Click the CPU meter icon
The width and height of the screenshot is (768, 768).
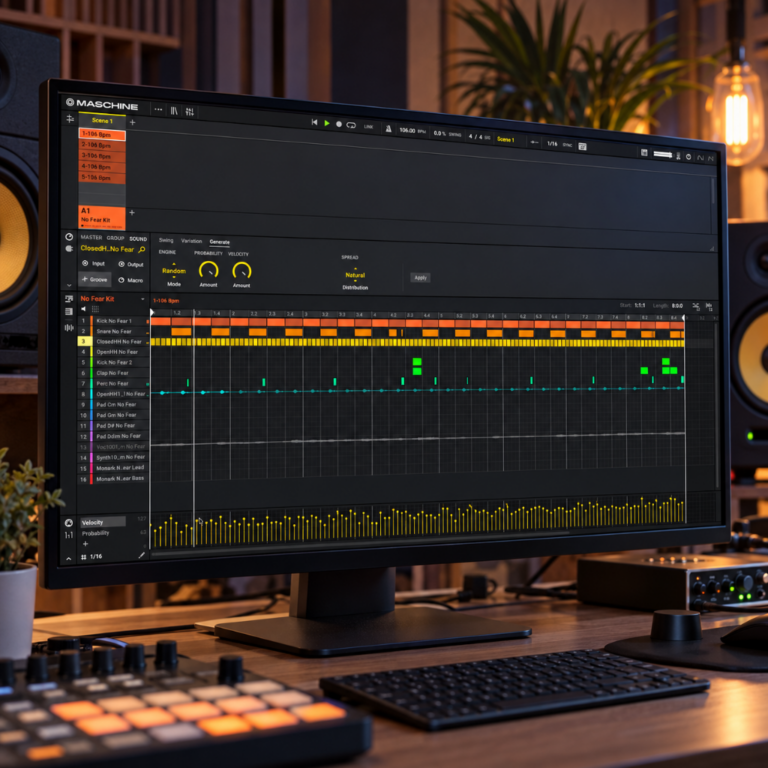[678, 156]
